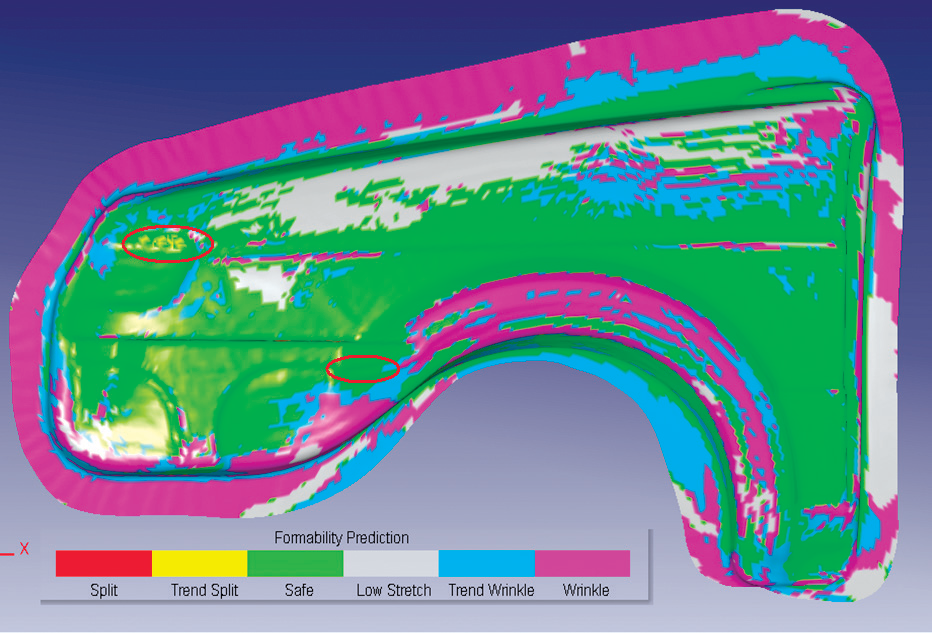
Task: Select the blue Trend Wrinkle legend swatch
Action: [x=487, y=563]
